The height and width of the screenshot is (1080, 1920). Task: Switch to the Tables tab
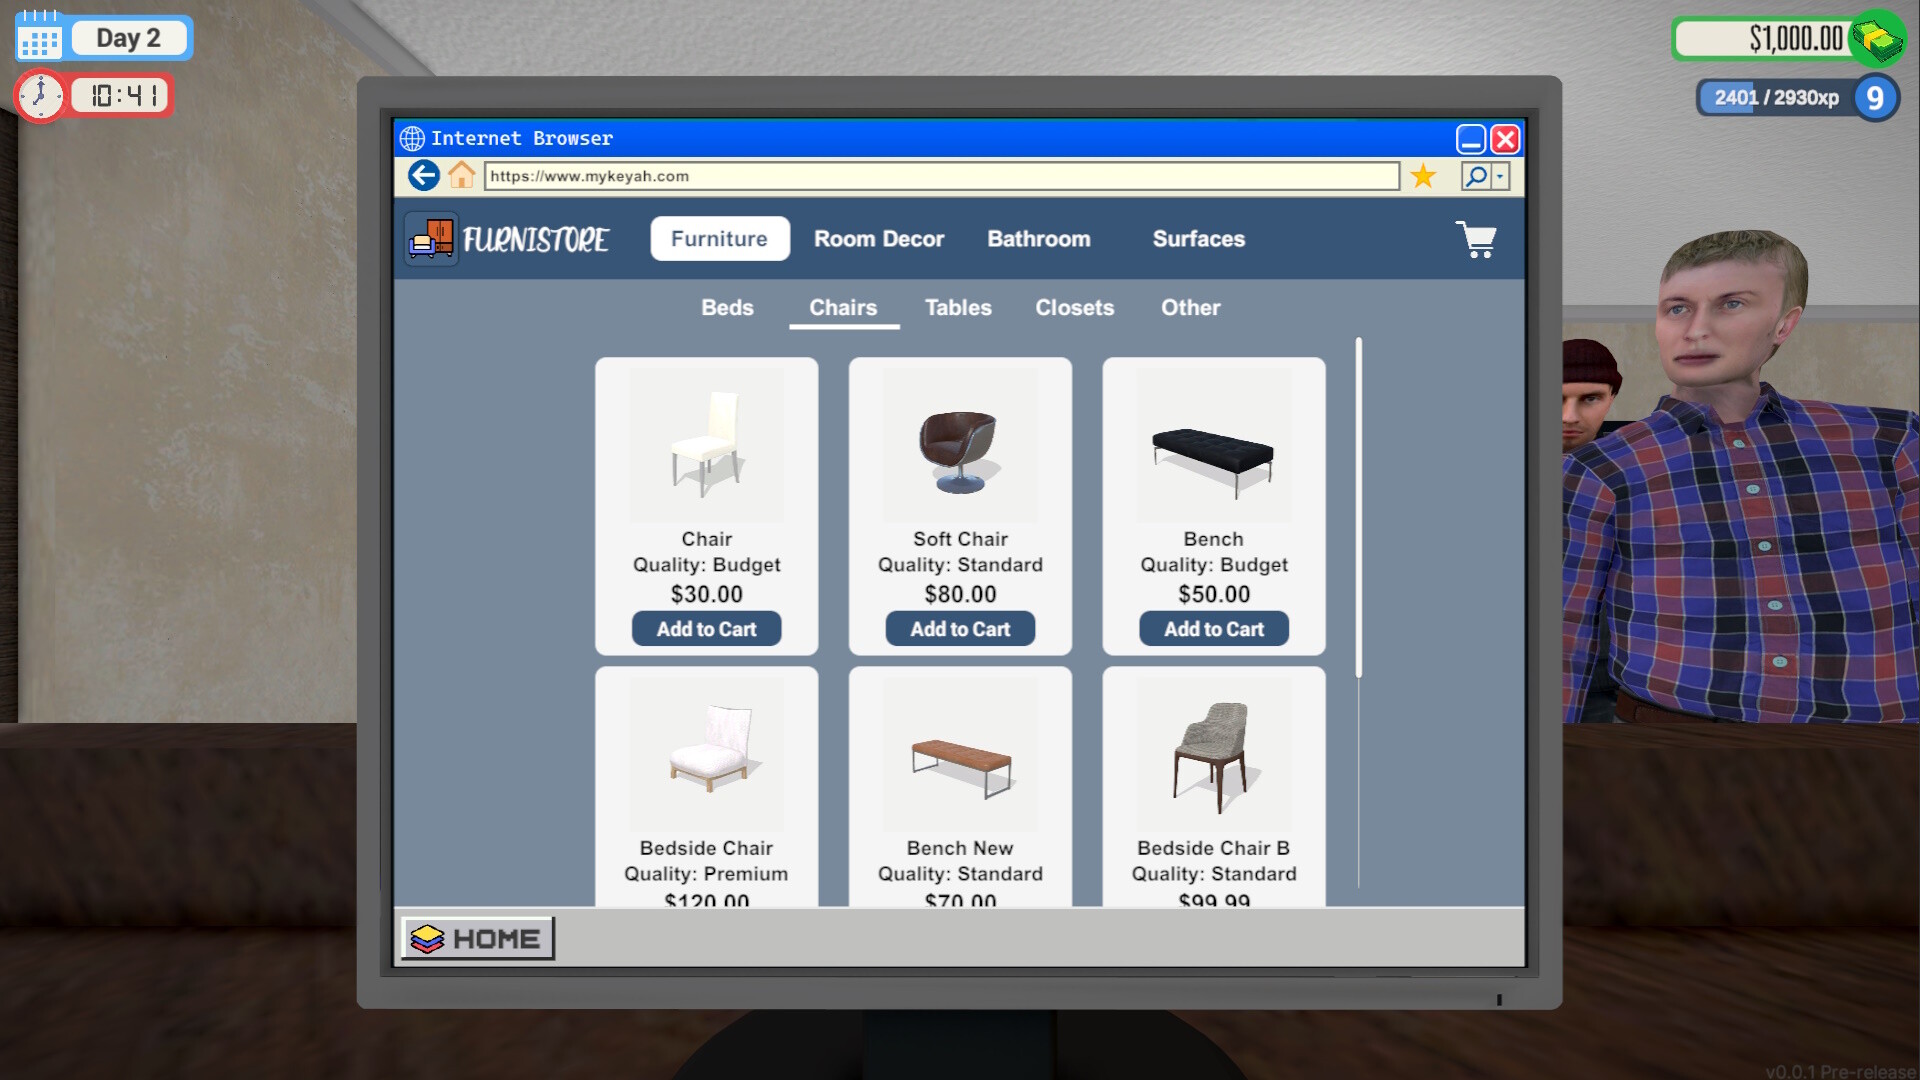958,308
